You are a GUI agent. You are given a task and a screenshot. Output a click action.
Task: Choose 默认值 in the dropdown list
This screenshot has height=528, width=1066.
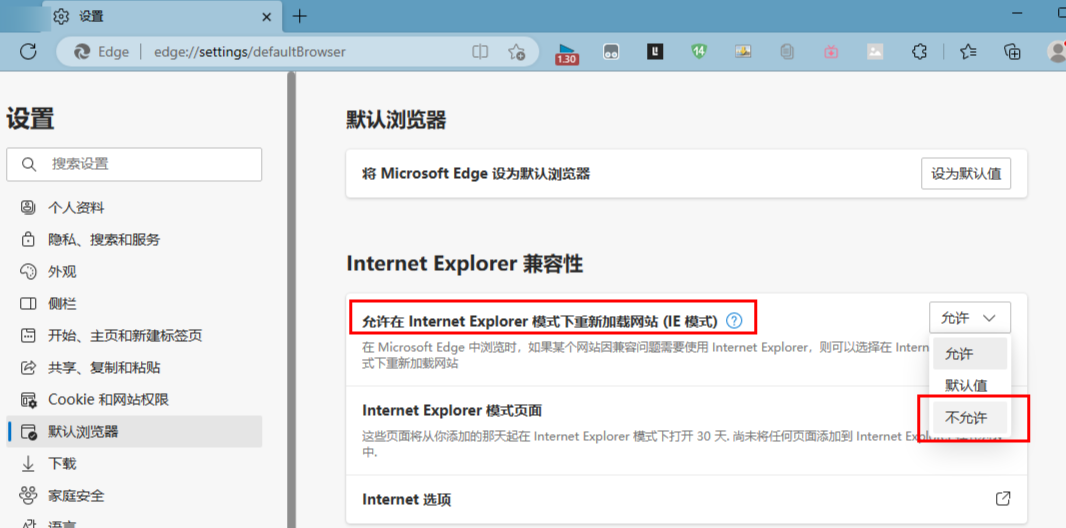[x=966, y=386]
